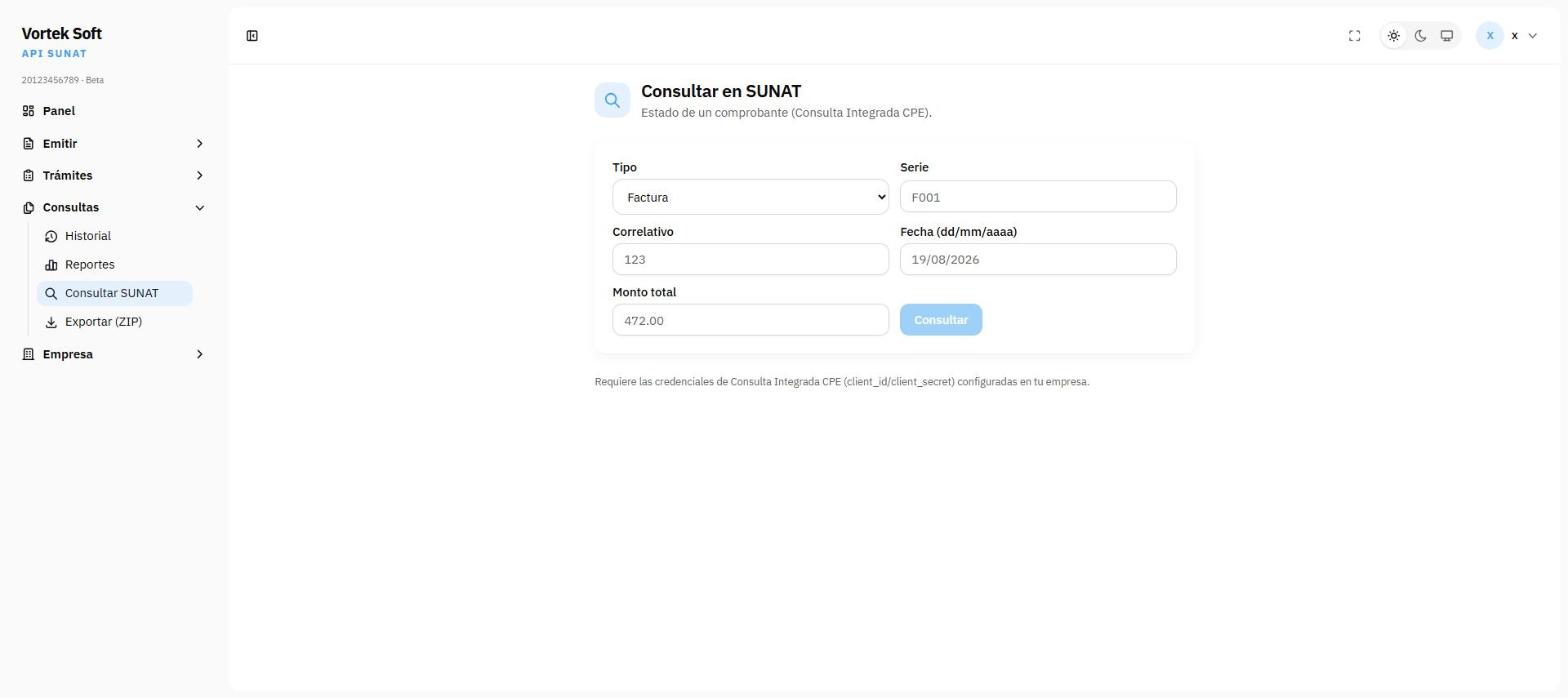1568x698 pixels.
Task: Click the Consultas menu label
Action: [x=71, y=208]
